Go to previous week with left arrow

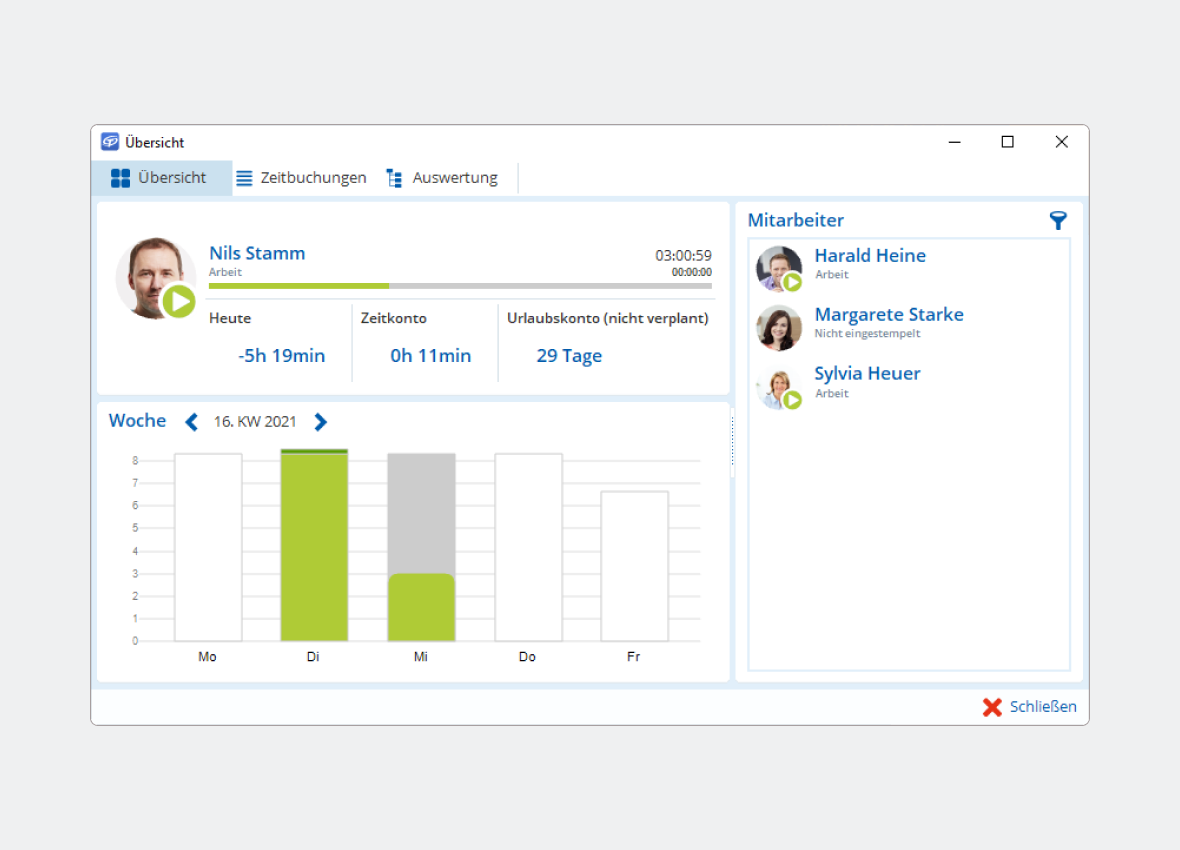pyautogui.click(x=192, y=422)
